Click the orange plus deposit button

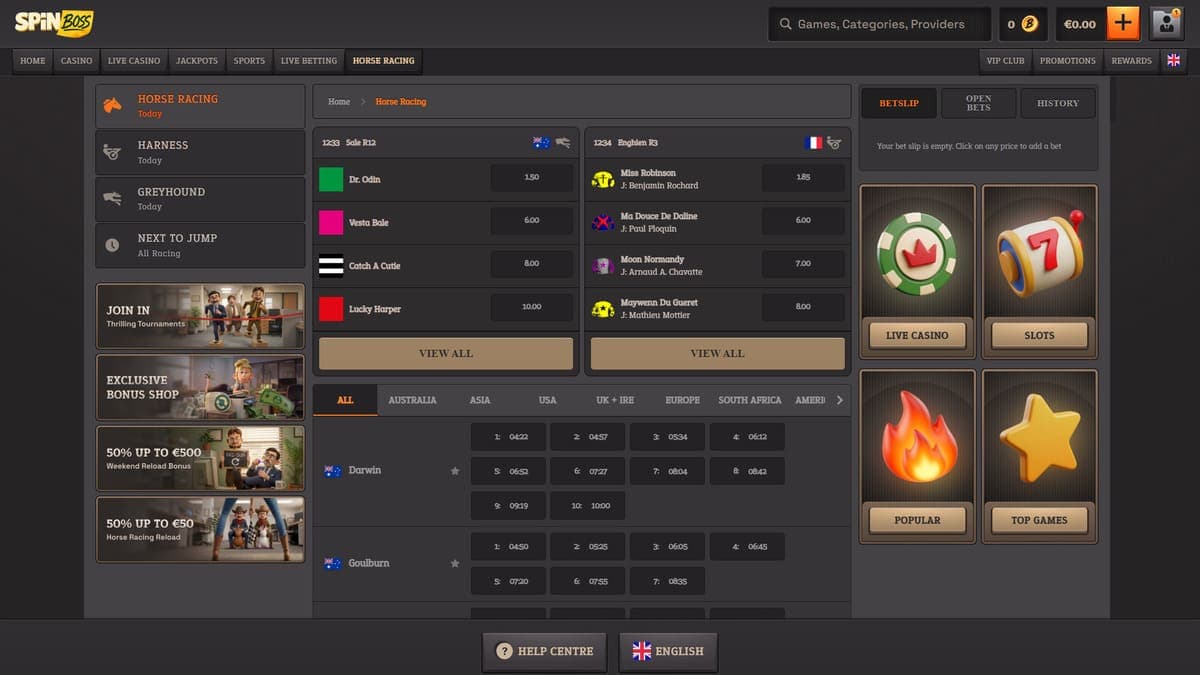tap(1123, 24)
